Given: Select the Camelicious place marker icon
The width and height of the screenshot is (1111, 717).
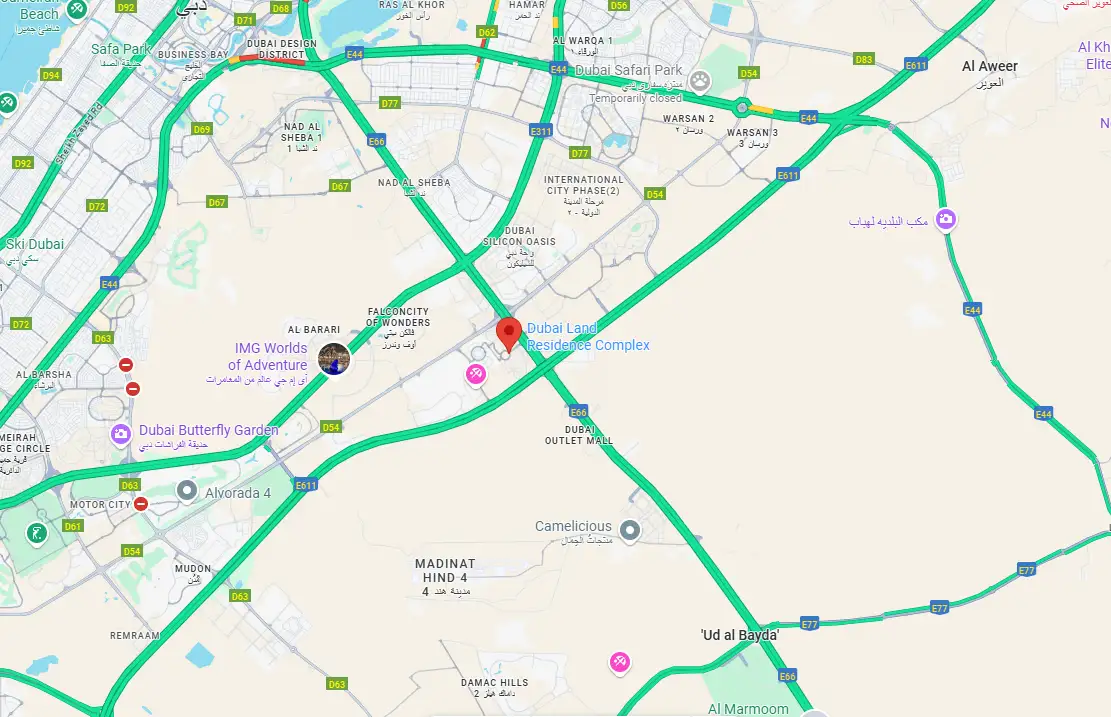Looking at the screenshot, I should tap(630, 529).
